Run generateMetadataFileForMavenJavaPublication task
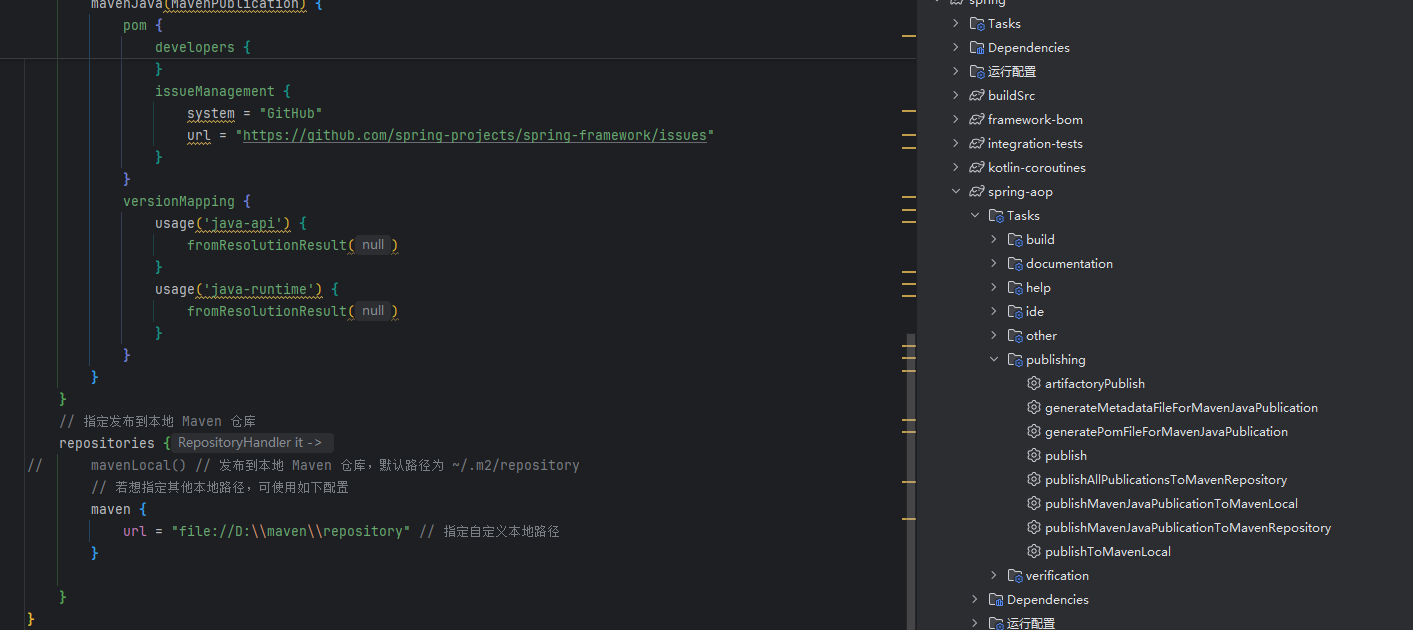This screenshot has height=630, width=1413. [x=1180, y=407]
